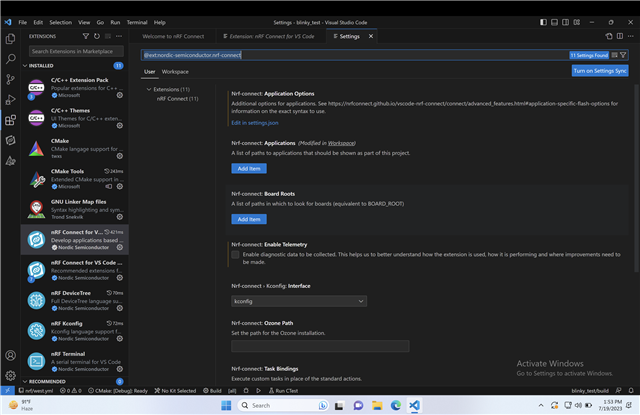Open the Accounts menu icon
Image resolution: width=640 pixels, height=415 pixels.
point(11,355)
